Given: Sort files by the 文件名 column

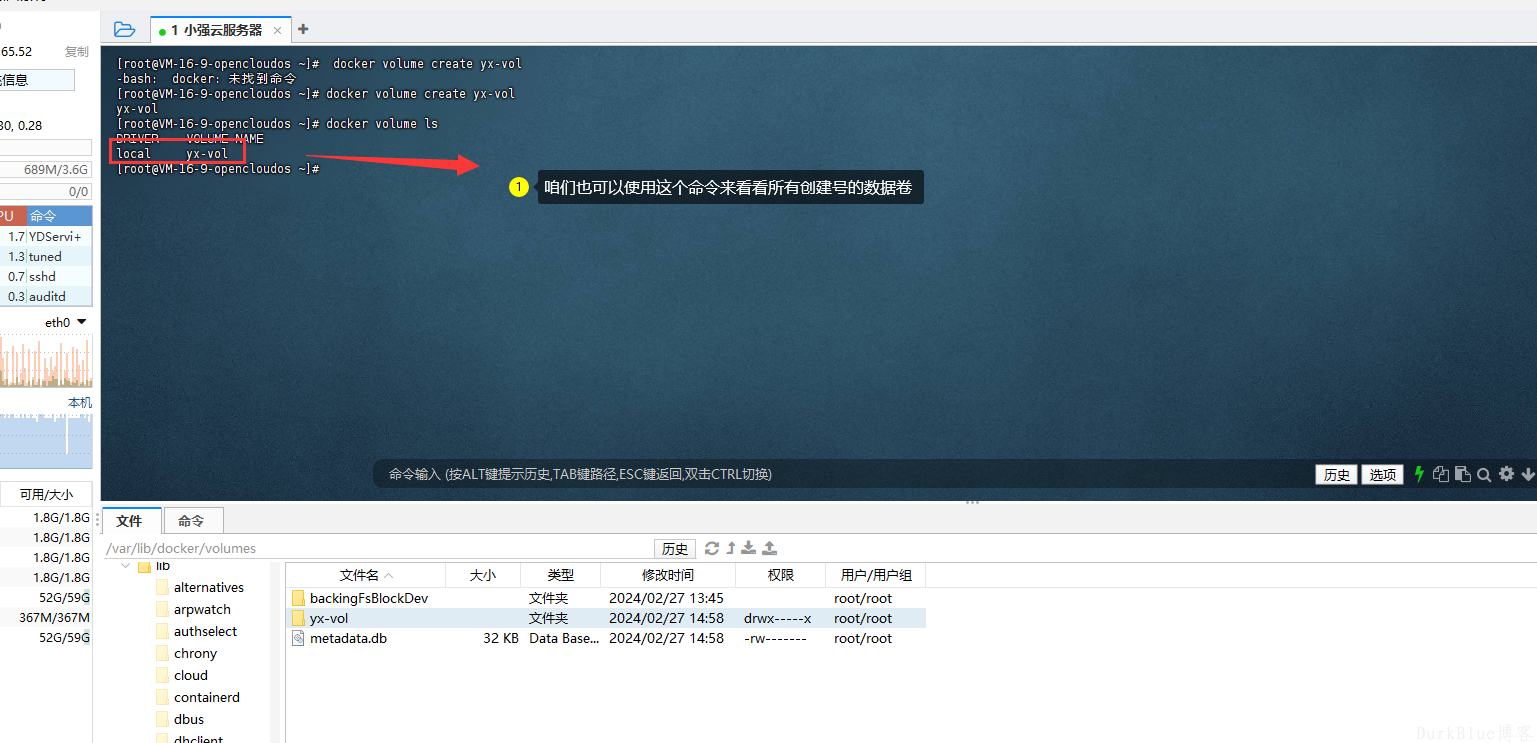Looking at the screenshot, I should coord(365,575).
